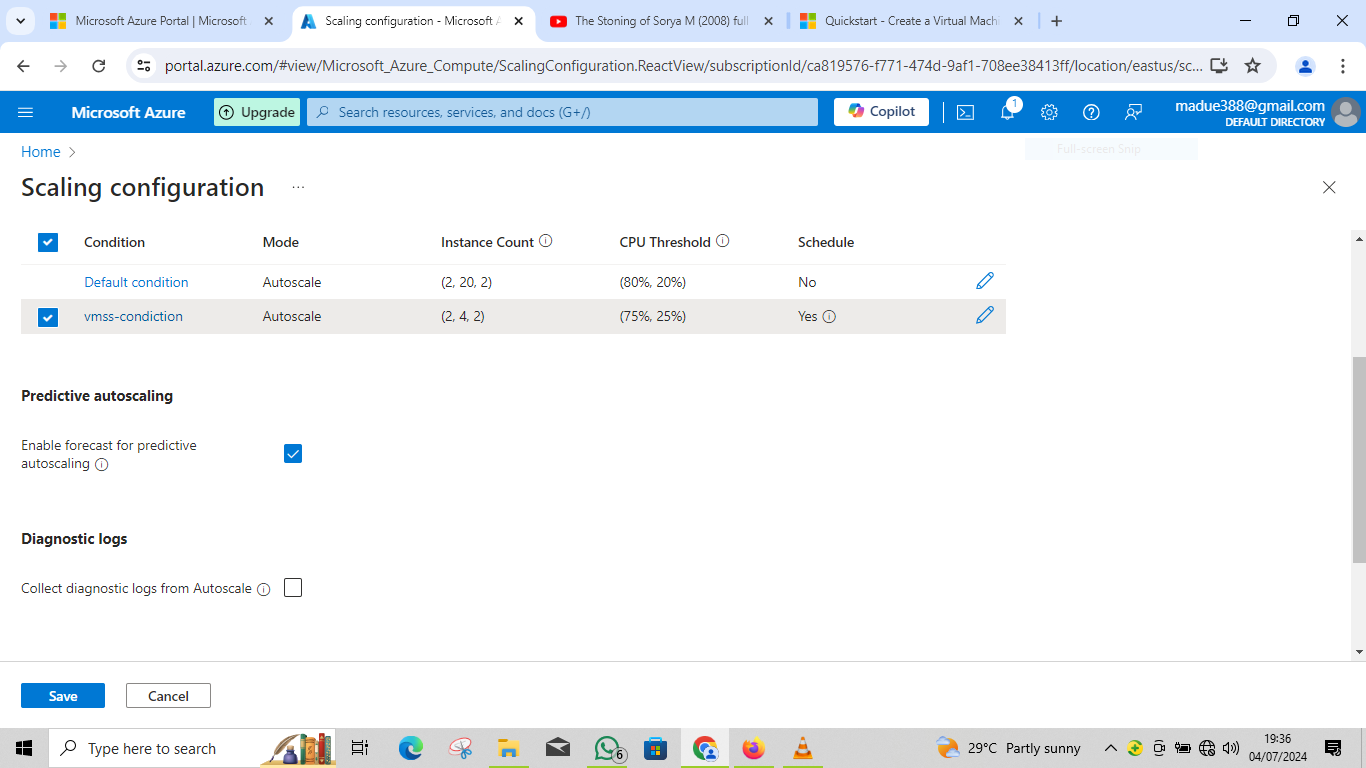1366x768 pixels.
Task: Open Firefox from the taskbar
Action: click(x=753, y=748)
